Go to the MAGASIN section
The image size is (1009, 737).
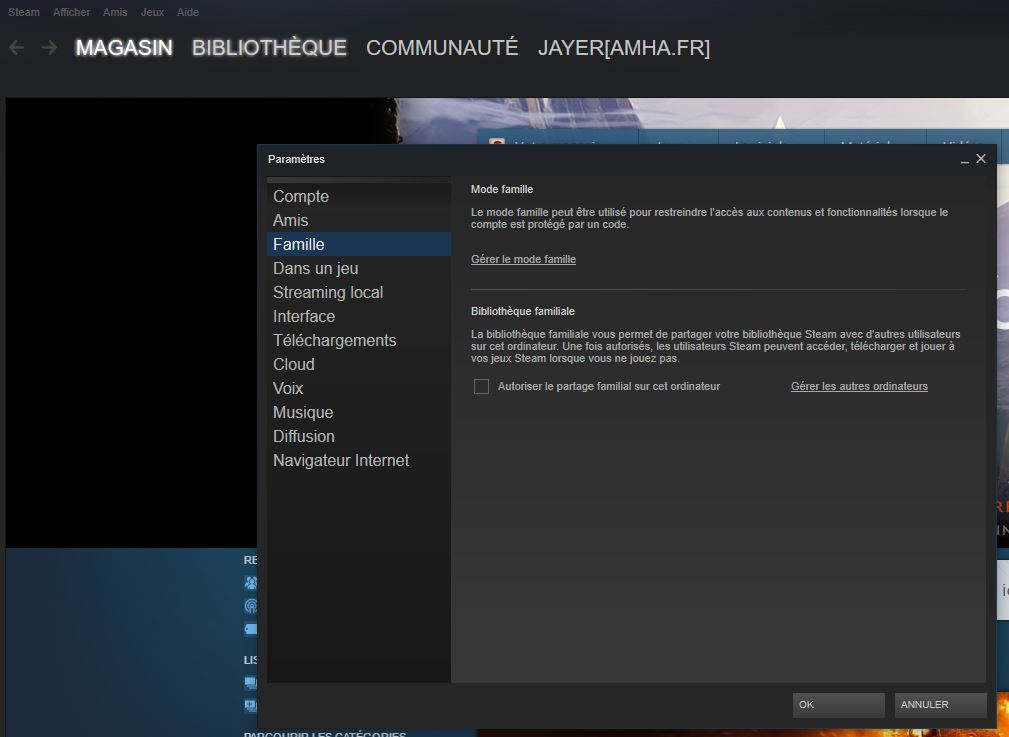[x=124, y=48]
